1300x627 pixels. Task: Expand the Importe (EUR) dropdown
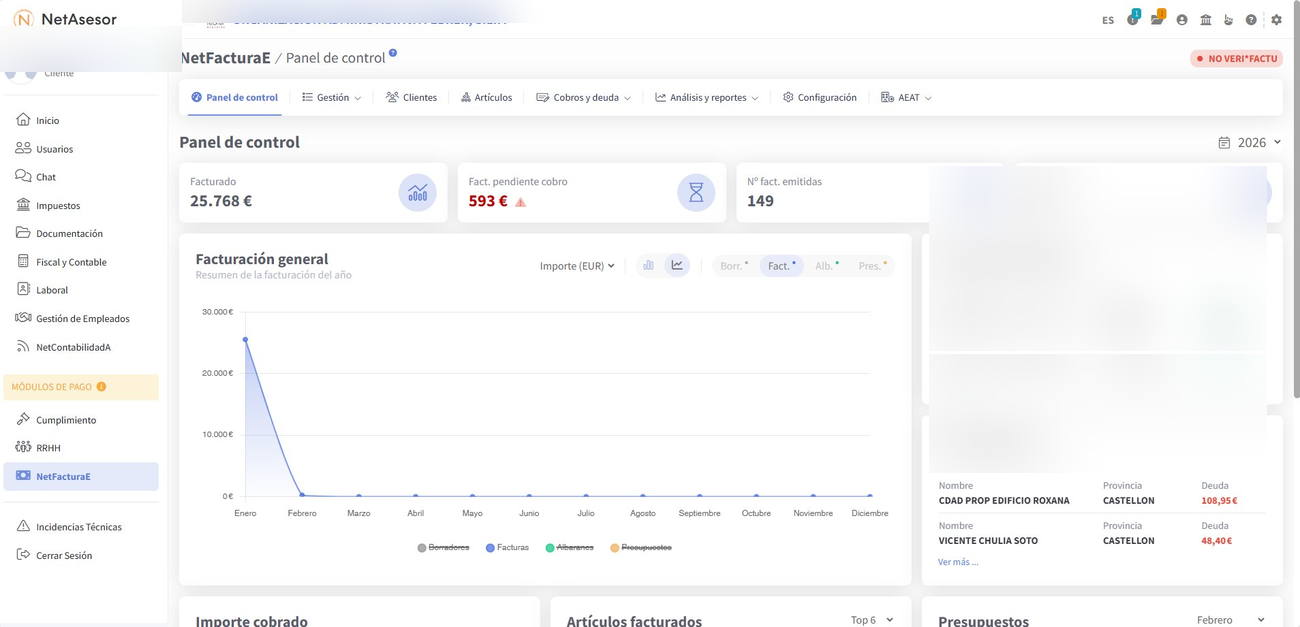coord(577,266)
